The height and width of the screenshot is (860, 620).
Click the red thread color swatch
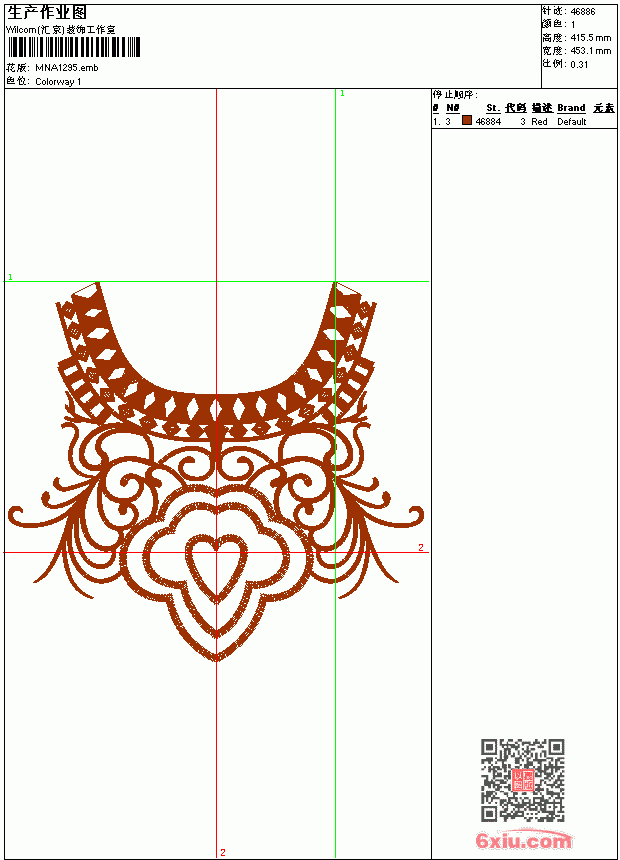coord(467,120)
